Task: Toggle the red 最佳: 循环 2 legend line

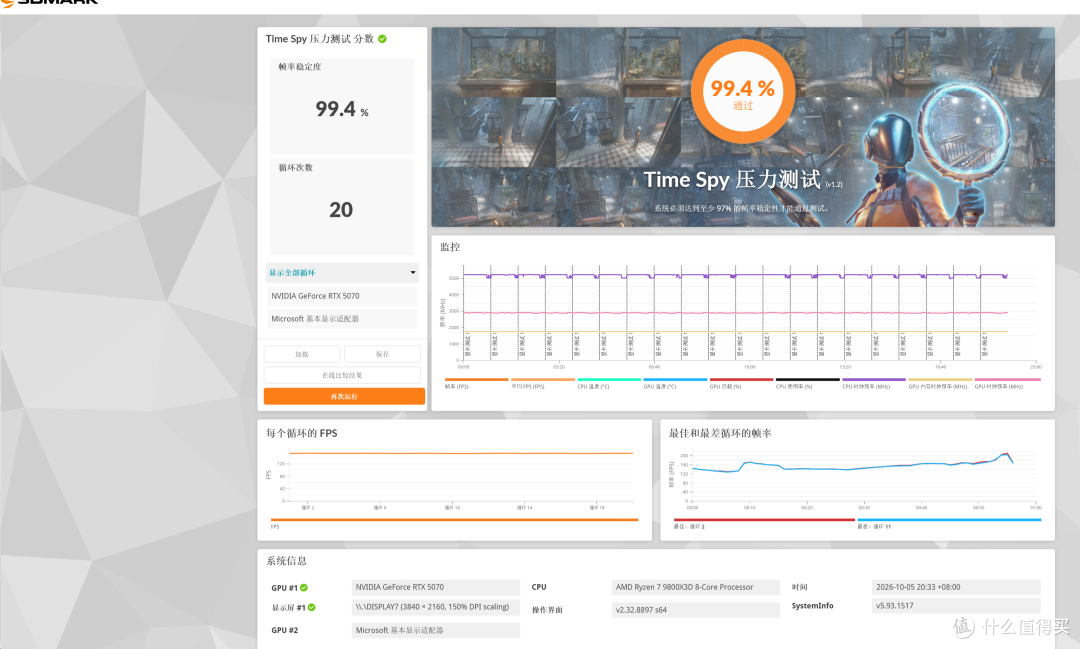Action: pos(764,523)
